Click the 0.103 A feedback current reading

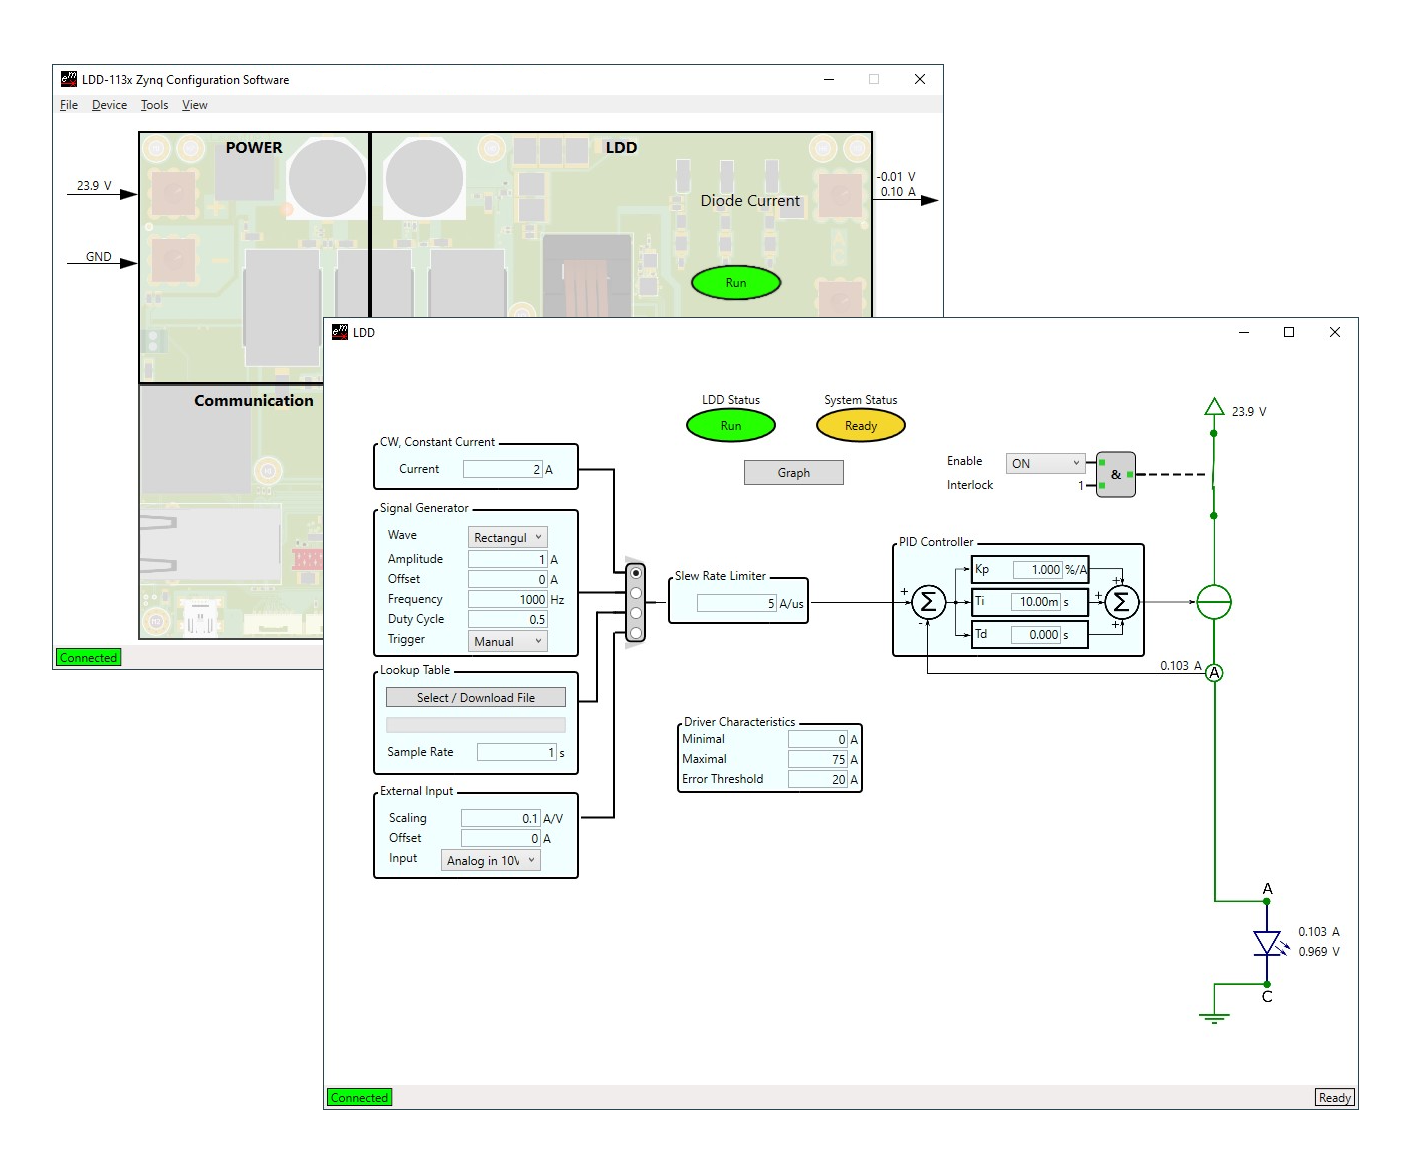1181,665
